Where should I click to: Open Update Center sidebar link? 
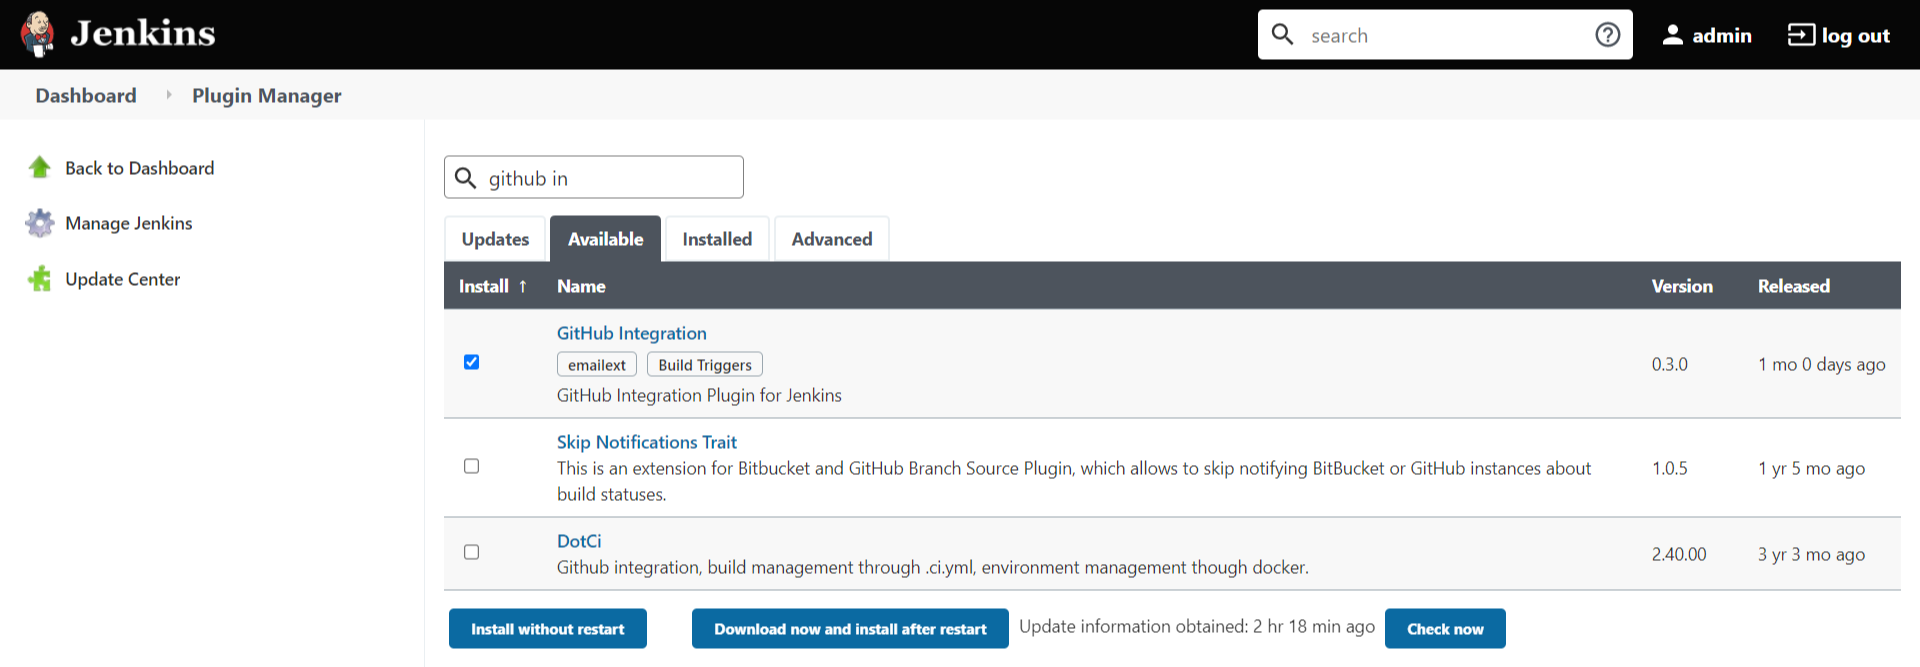click(x=123, y=279)
